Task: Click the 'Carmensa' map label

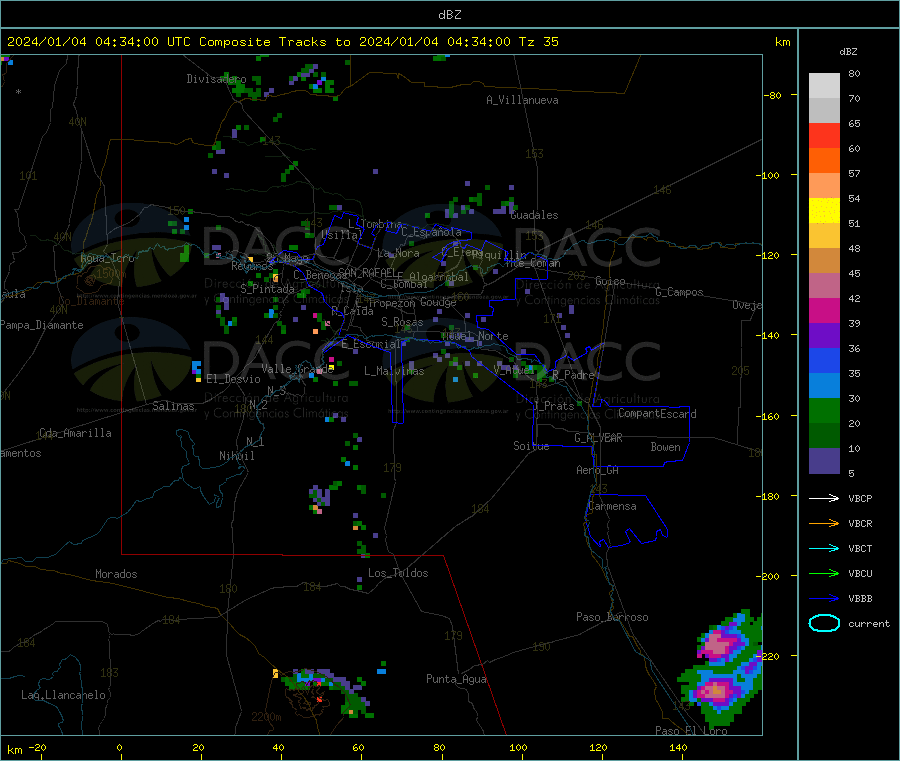Action: 612,506
